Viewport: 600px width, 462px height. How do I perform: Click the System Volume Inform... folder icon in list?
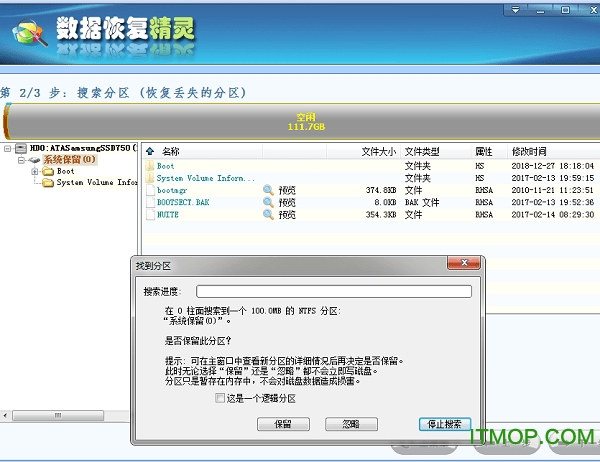tap(150, 178)
